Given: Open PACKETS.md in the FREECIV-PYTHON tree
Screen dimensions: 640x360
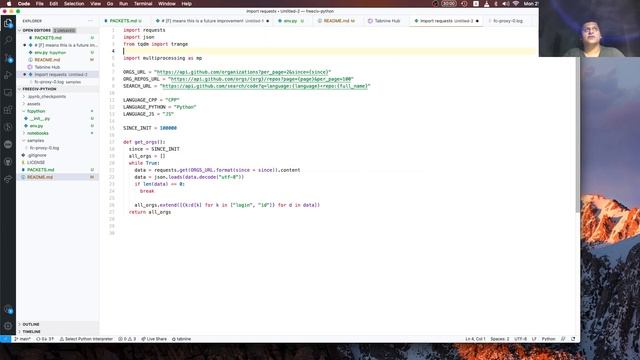Looking at the screenshot, I should coord(40,170).
